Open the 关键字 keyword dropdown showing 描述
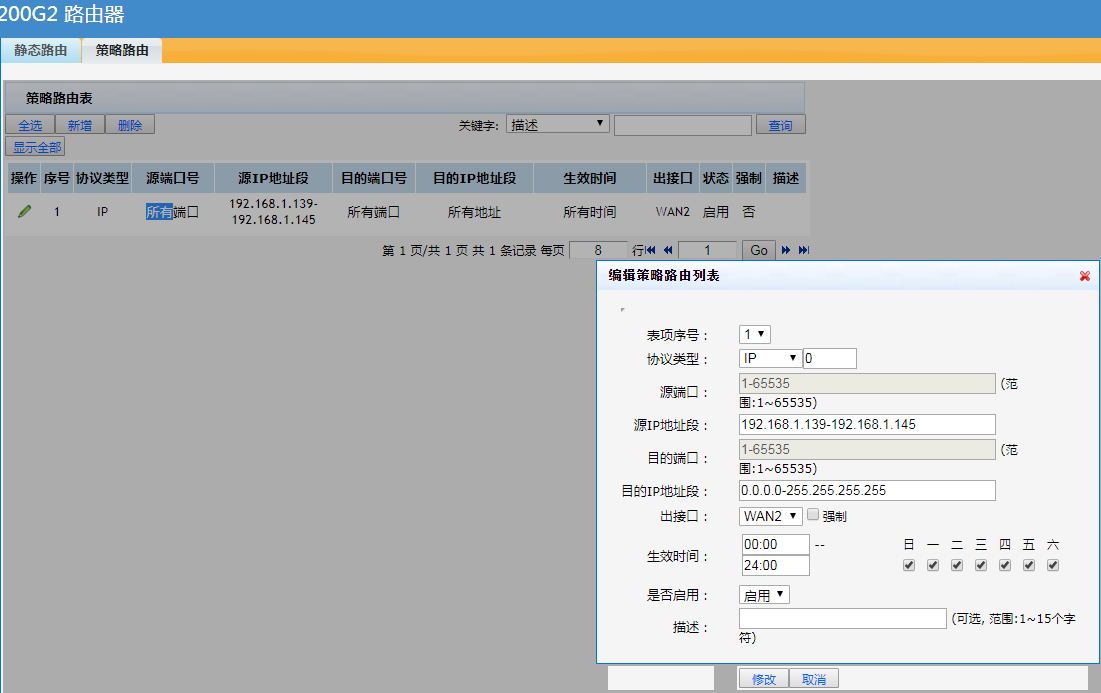Screen dimensions: 1101x693 click(557, 123)
